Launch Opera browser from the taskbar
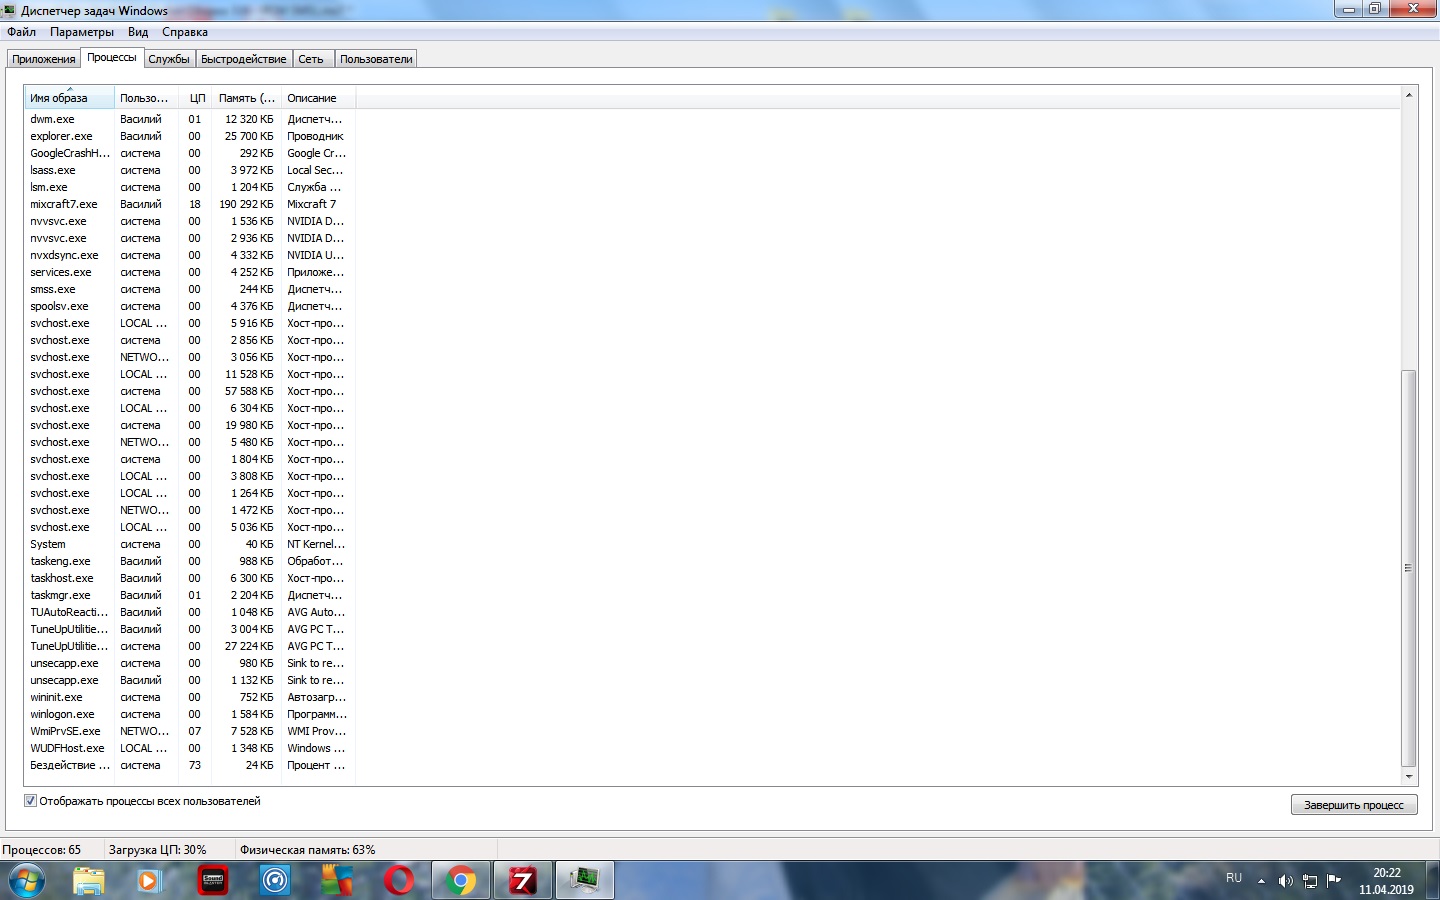 point(398,881)
